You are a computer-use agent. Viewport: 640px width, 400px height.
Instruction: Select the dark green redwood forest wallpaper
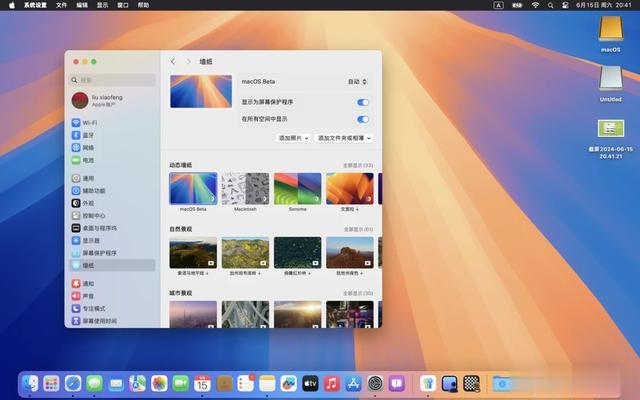[x=298, y=252]
